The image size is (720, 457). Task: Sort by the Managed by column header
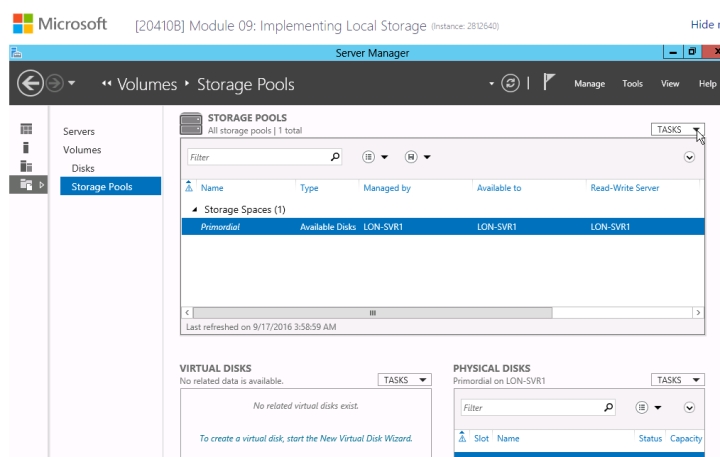pyautogui.click(x=386, y=187)
